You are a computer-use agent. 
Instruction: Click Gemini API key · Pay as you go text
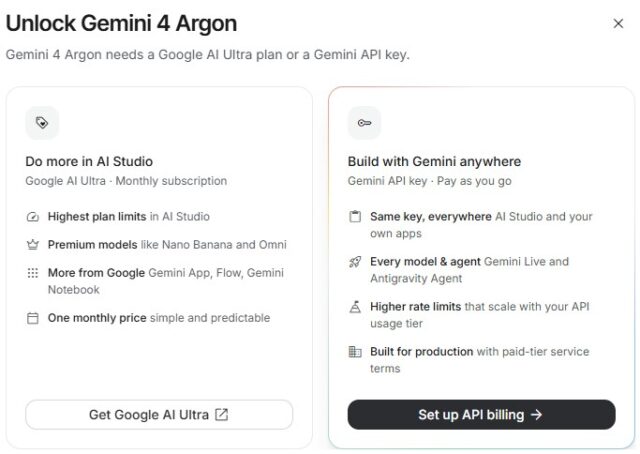click(429, 181)
